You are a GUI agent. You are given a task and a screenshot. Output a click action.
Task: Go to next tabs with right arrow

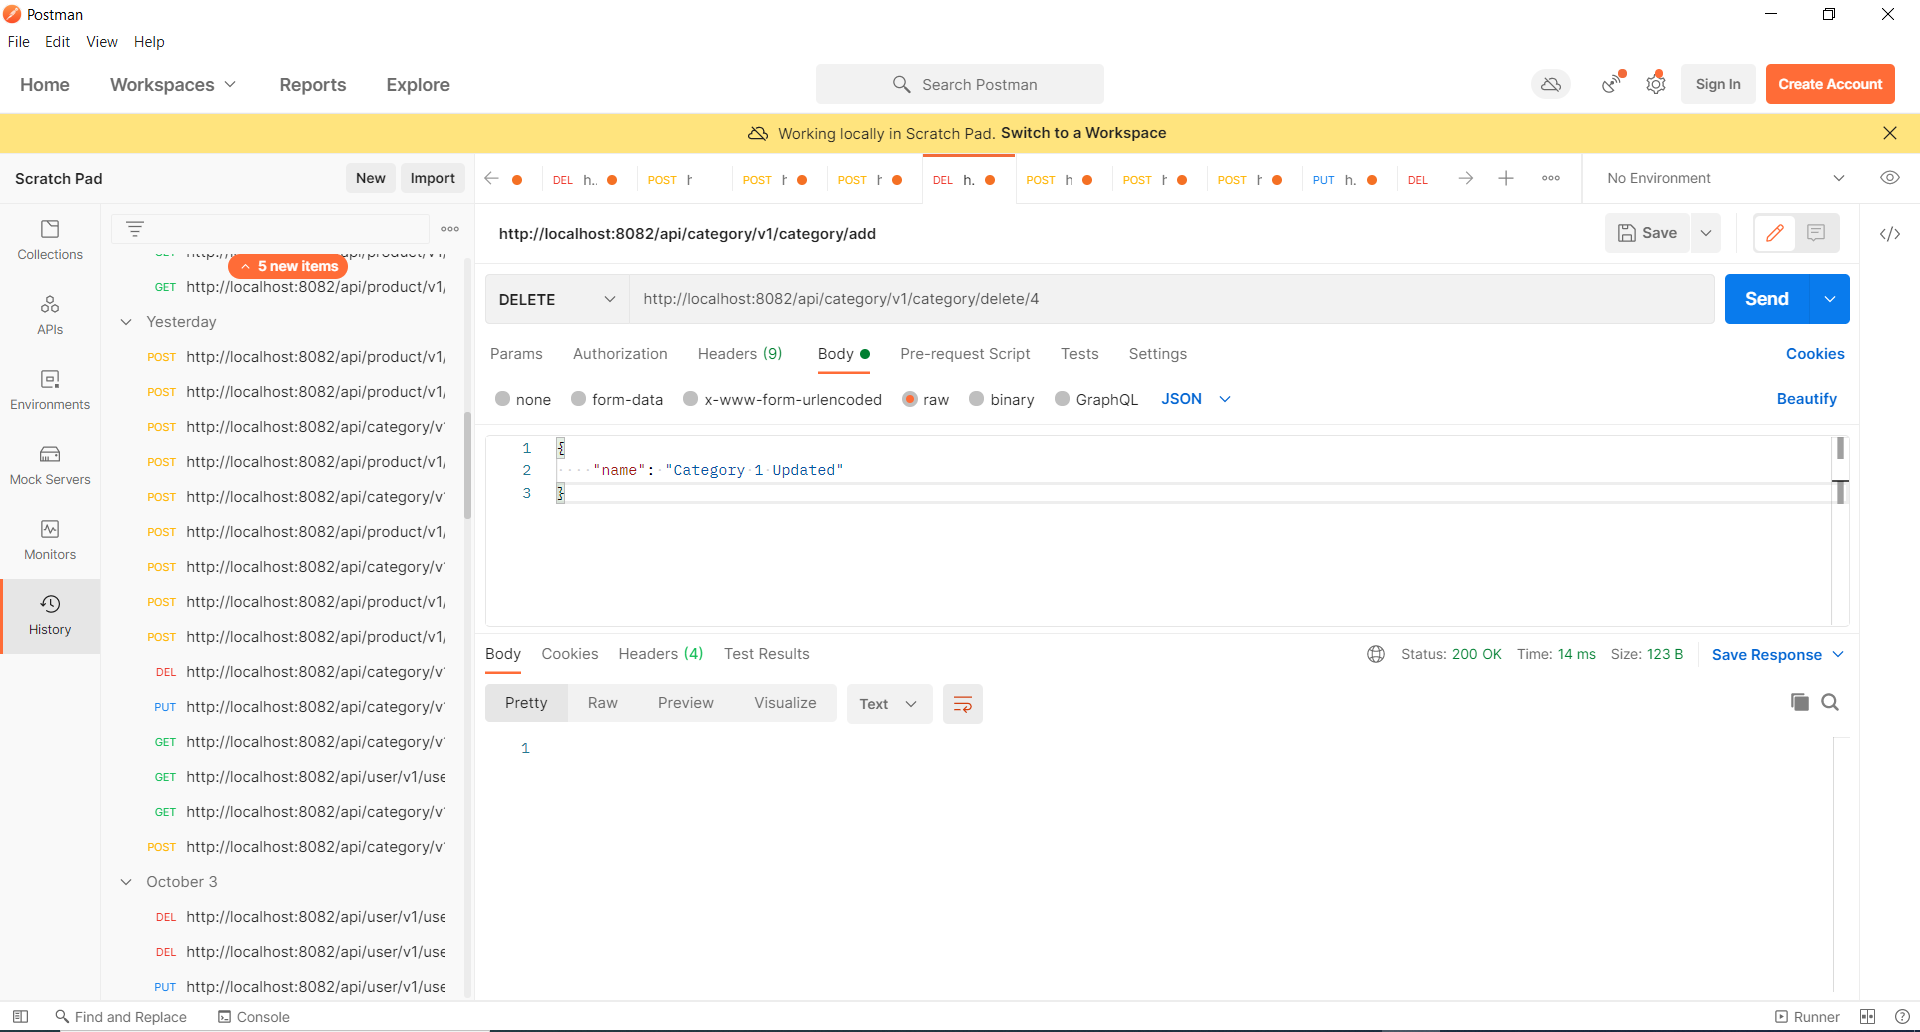pos(1466,178)
